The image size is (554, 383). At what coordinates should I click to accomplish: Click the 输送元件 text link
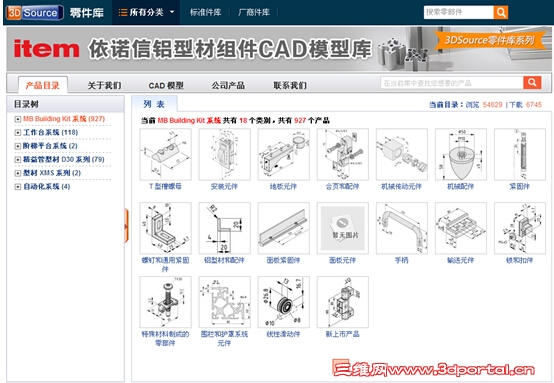click(x=460, y=260)
